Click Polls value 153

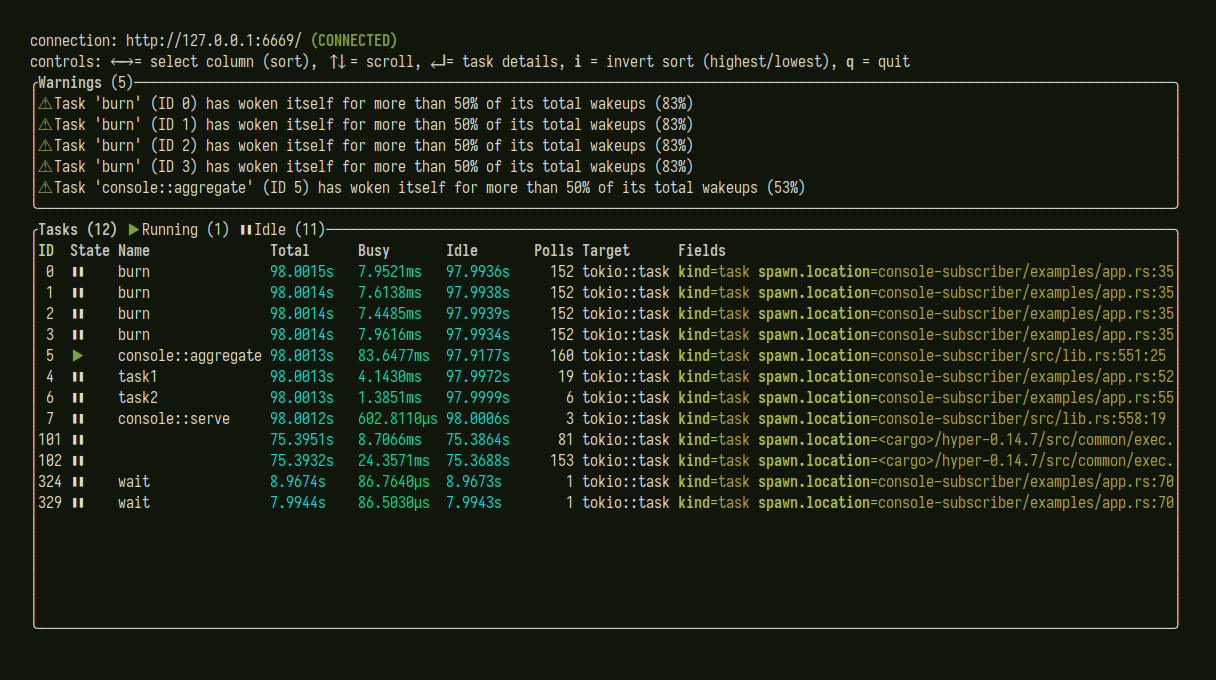click(562, 461)
